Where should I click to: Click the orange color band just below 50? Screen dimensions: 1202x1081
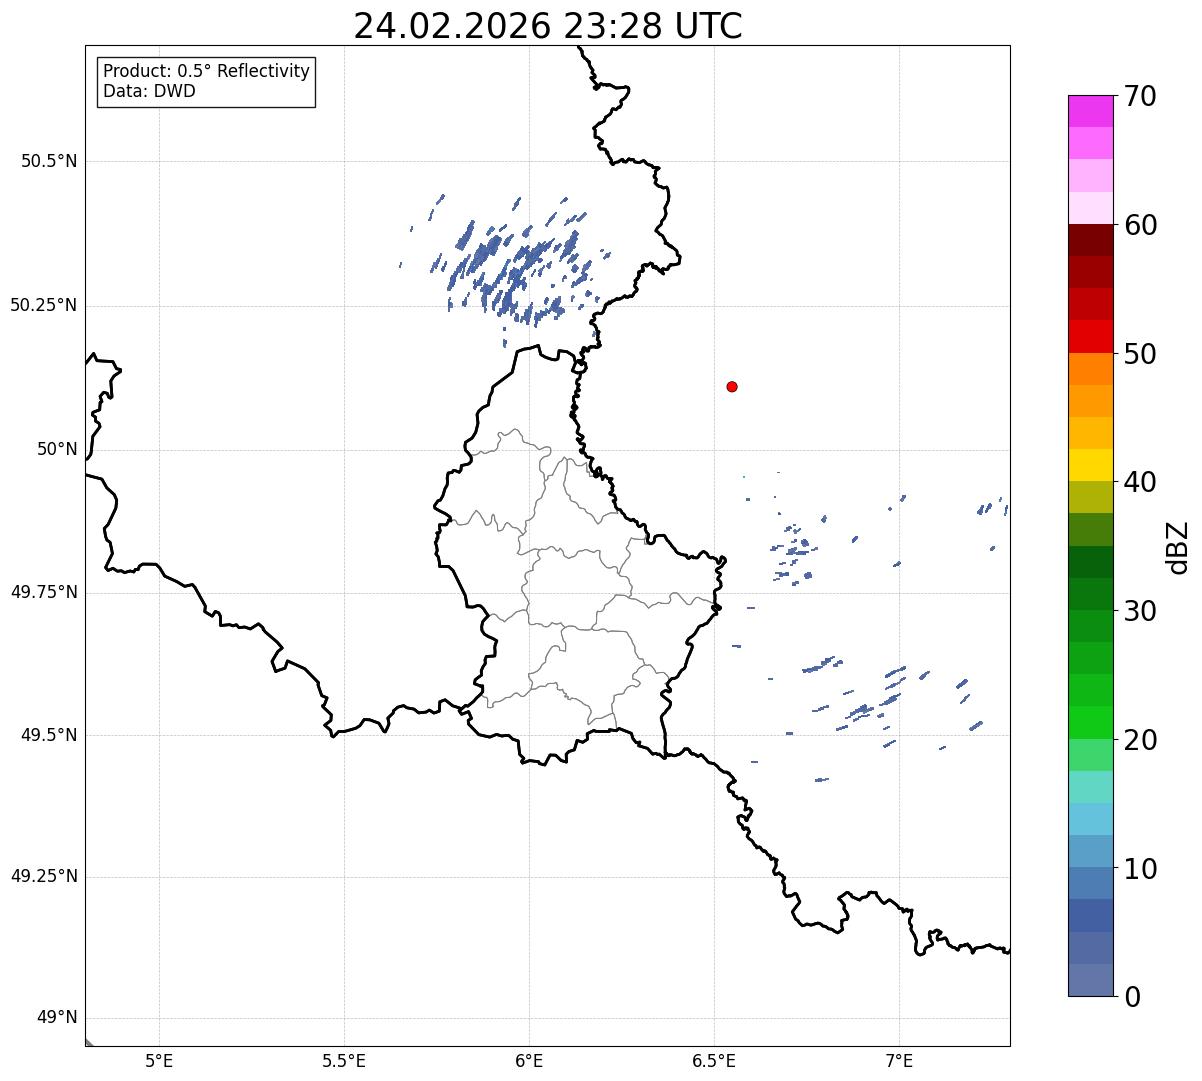coord(1091,369)
